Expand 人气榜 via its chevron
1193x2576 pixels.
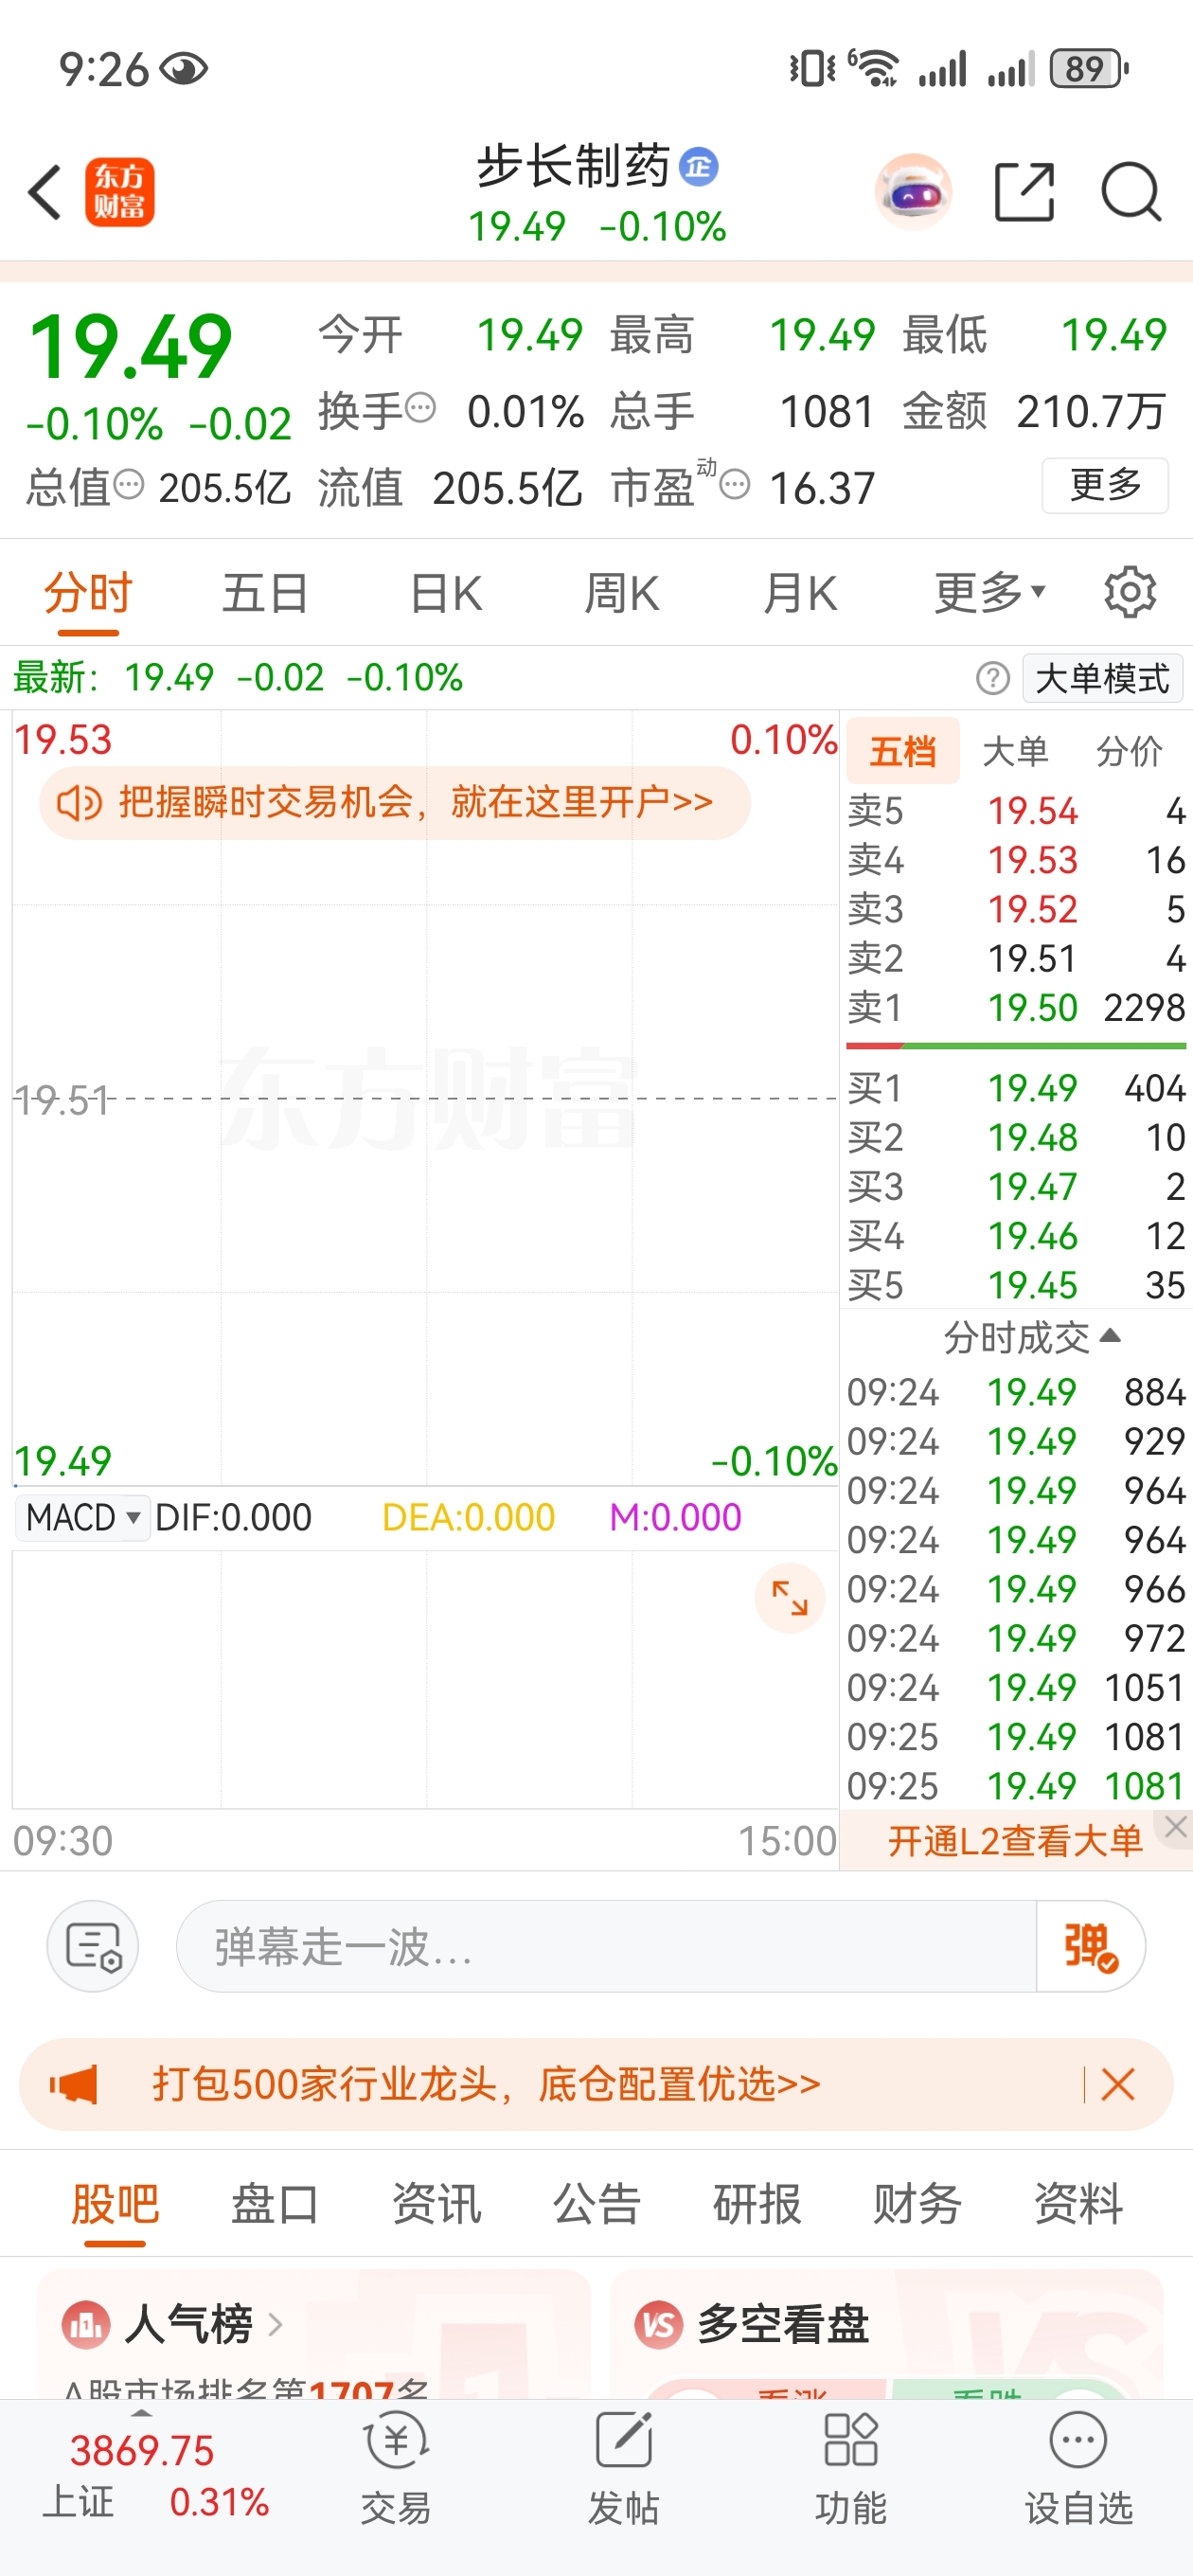tap(275, 2325)
